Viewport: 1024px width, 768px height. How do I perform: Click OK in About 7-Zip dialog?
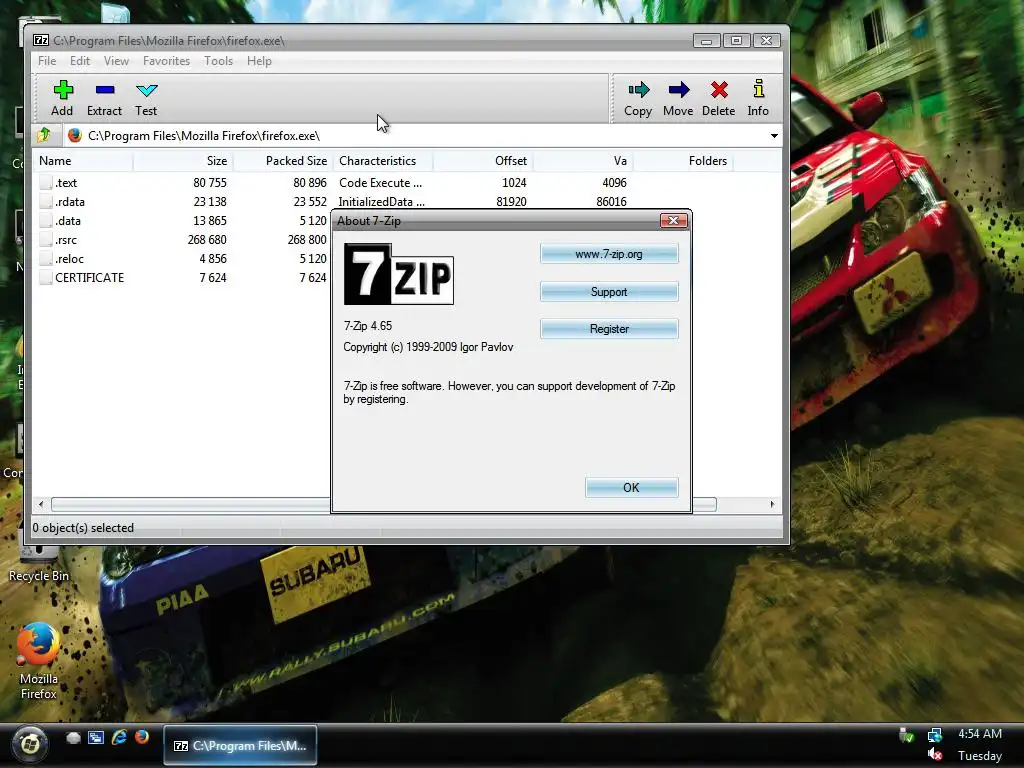632,488
